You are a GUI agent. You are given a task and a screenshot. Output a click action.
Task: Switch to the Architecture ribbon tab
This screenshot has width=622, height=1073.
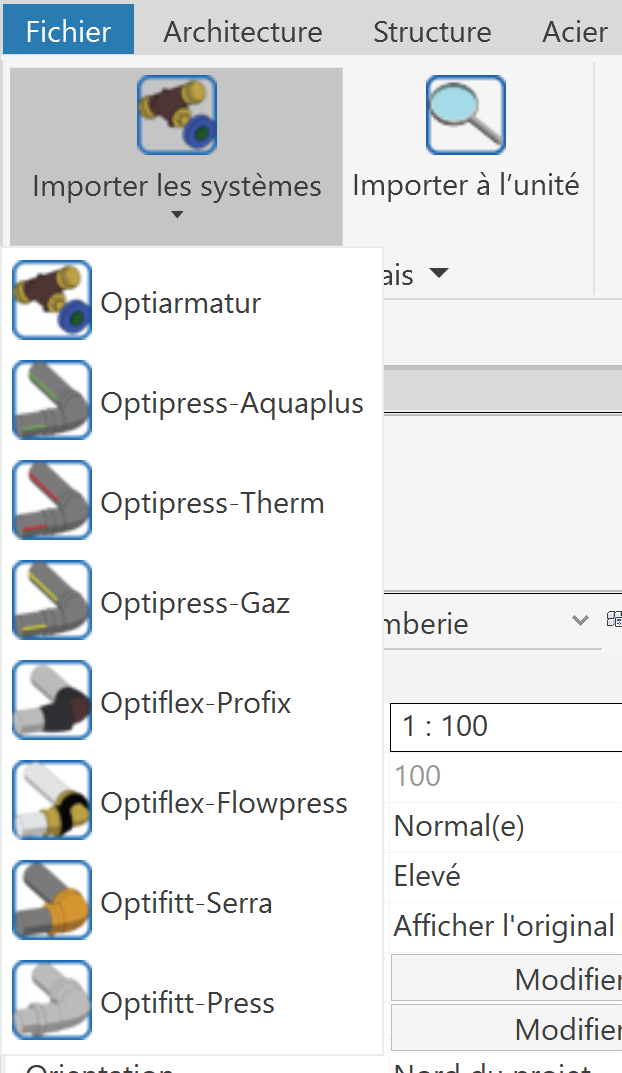(243, 31)
